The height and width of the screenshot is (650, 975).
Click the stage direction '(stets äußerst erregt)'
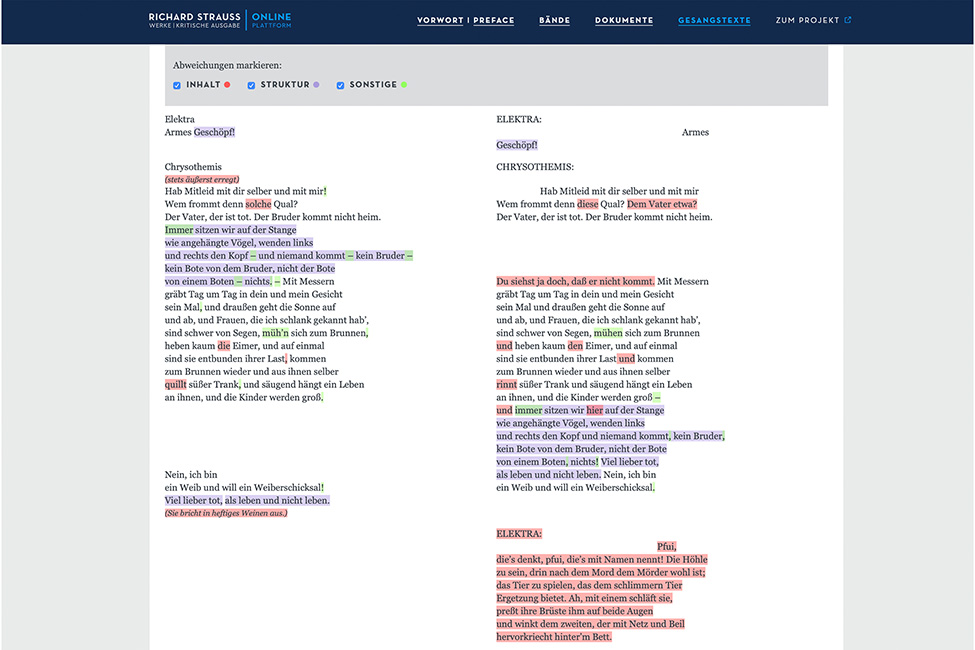coord(201,178)
